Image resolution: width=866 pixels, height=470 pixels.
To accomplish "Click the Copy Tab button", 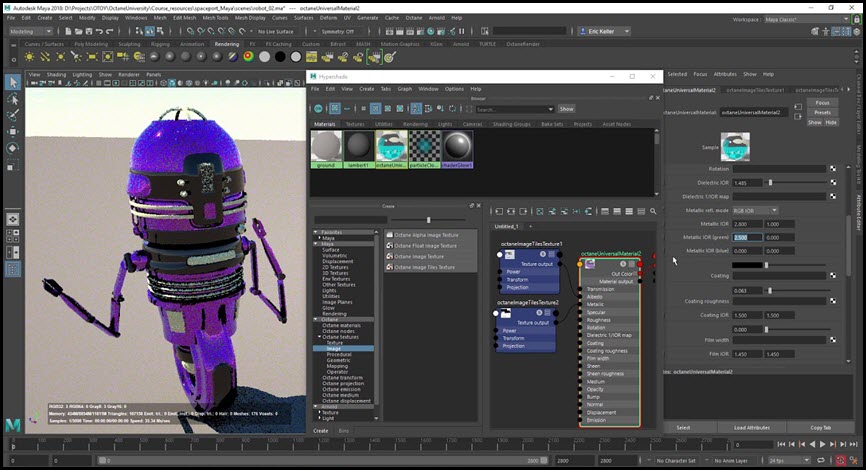I will tap(820, 427).
